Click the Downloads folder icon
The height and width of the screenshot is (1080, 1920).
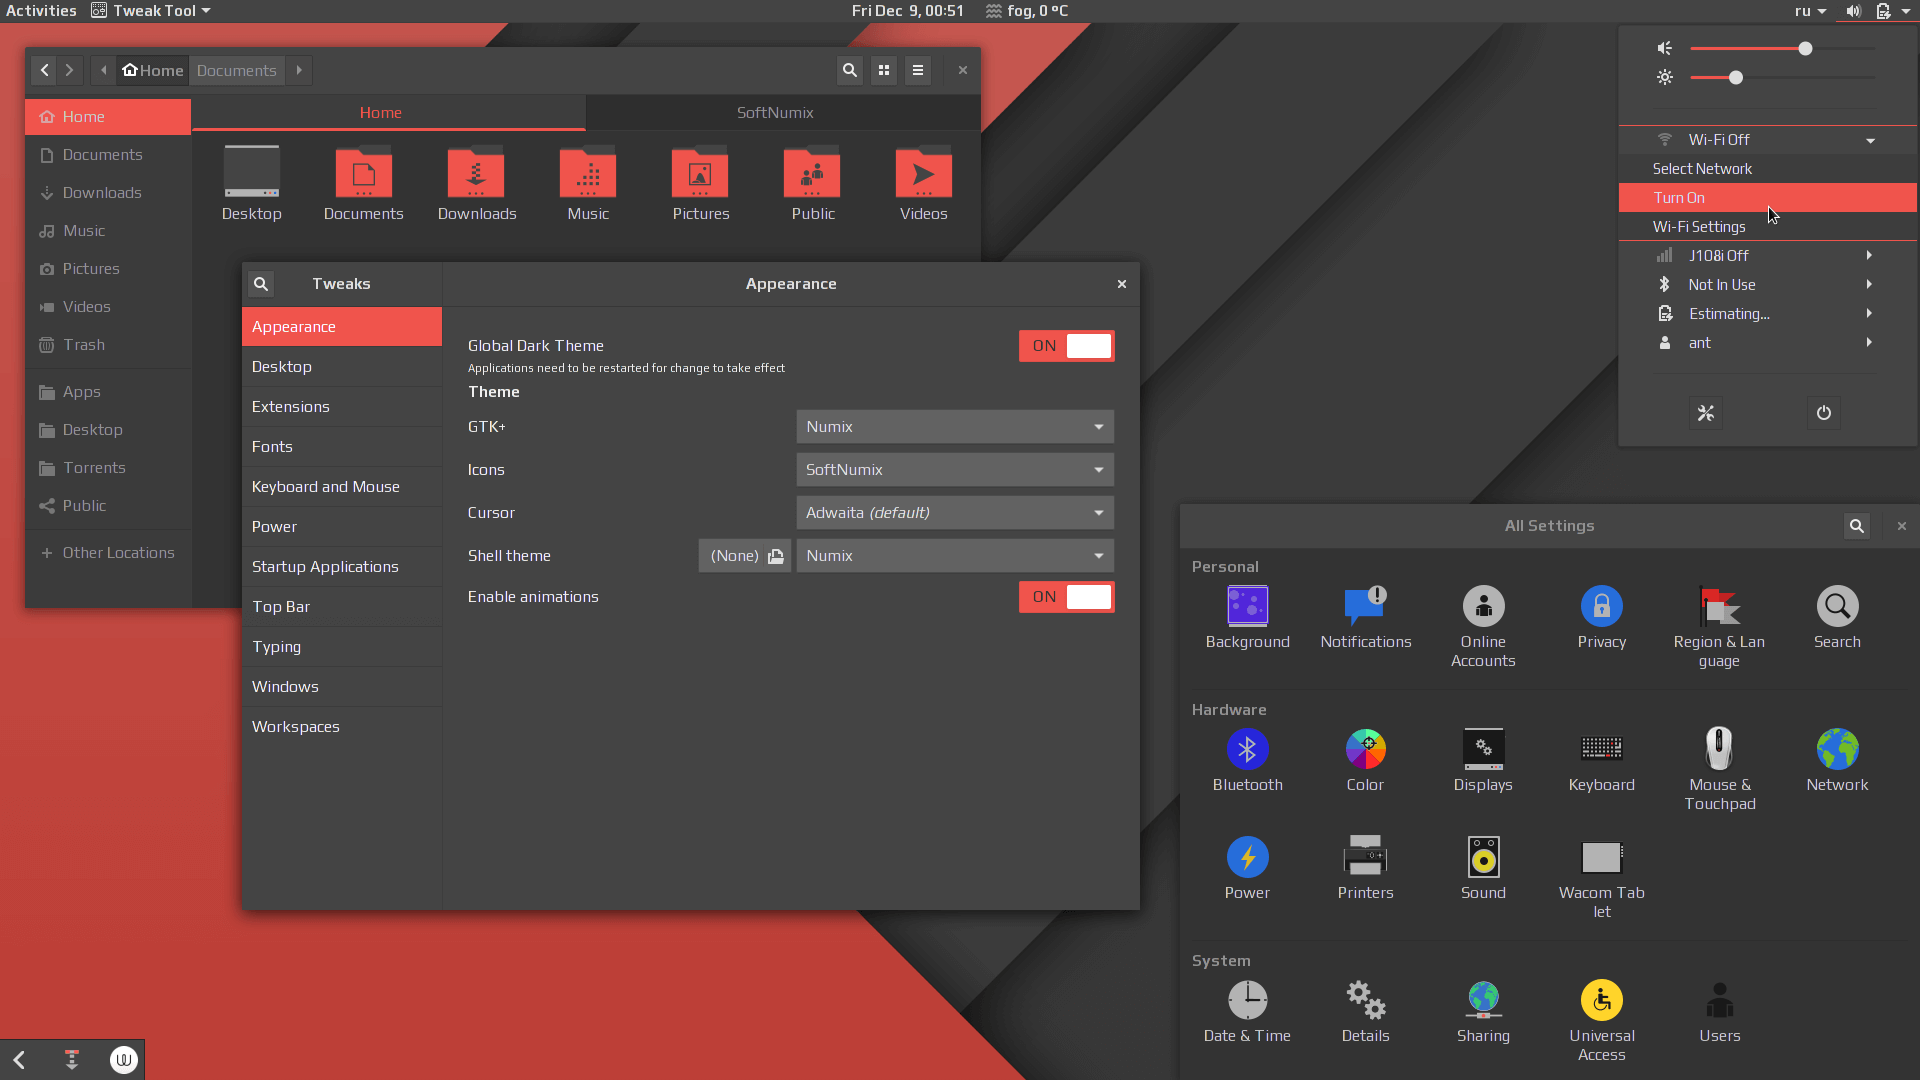click(x=476, y=176)
